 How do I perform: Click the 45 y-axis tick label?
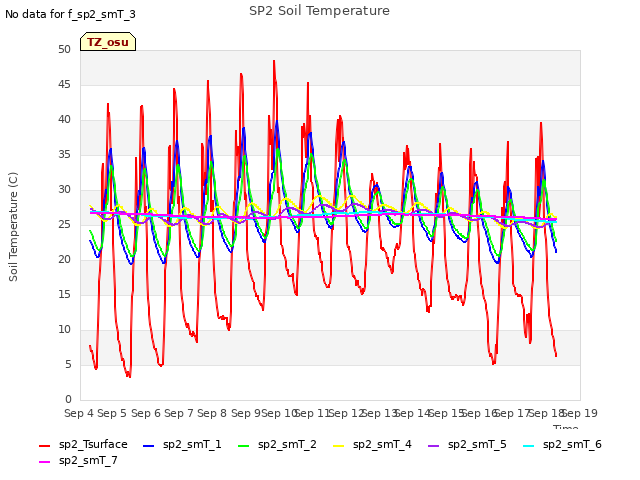click(x=64, y=84)
